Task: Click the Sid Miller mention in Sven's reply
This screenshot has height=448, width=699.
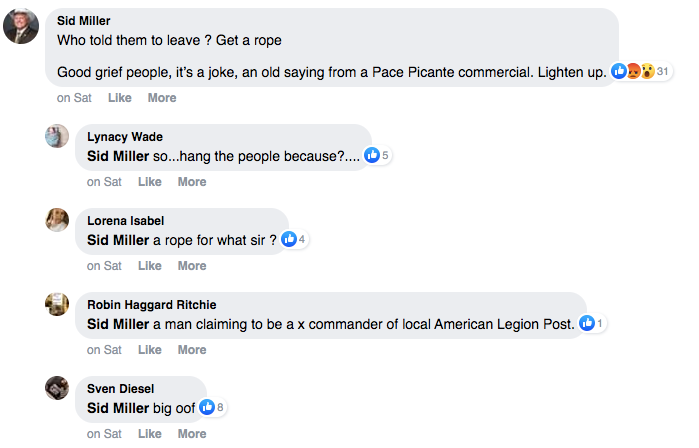Action: pyautogui.click(x=118, y=407)
